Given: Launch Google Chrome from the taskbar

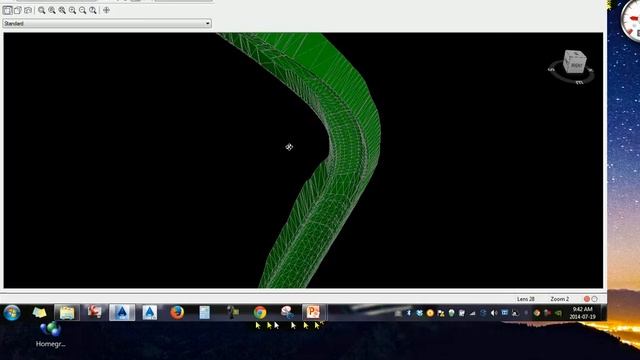Looking at the screenshot, I should pyautogui.click(x=260, y=313).
